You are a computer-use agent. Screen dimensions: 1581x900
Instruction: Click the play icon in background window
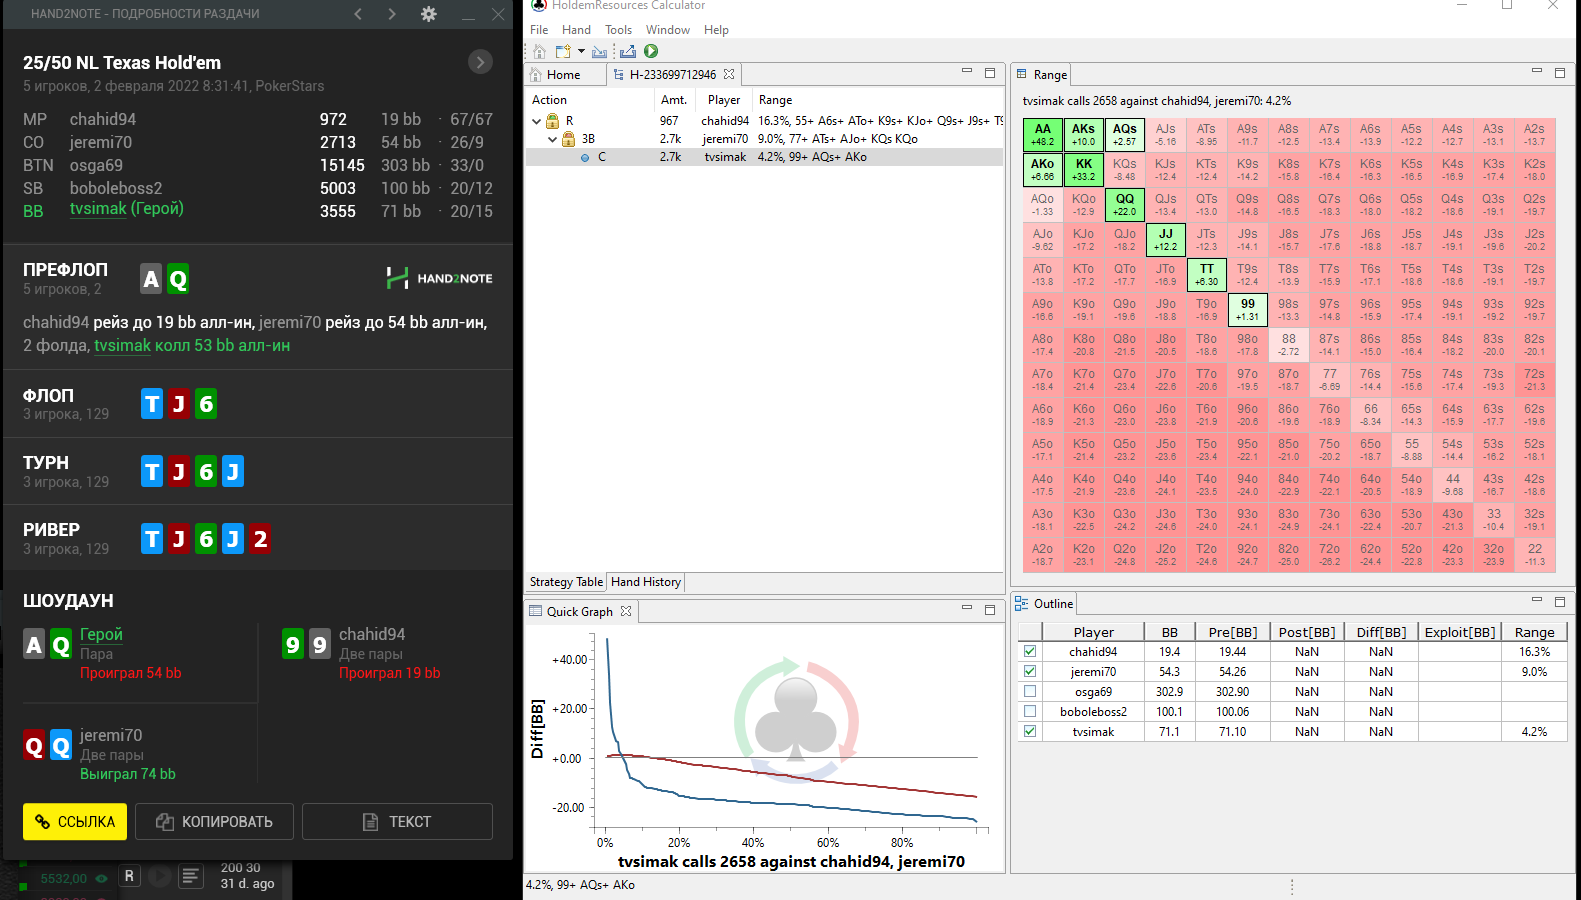coord(159,877)
